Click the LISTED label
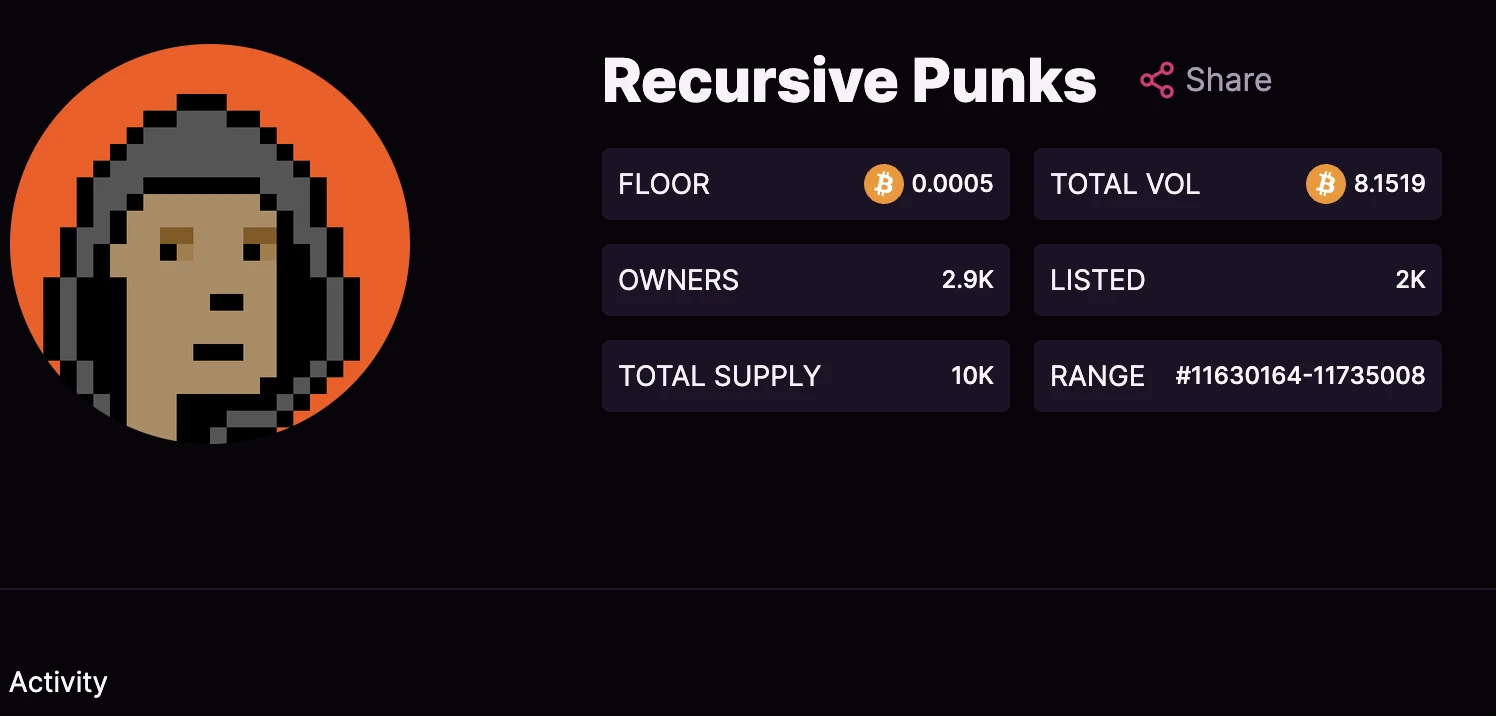The image size is (1496, 716). pyautogui.click(x=1097, y=280)
